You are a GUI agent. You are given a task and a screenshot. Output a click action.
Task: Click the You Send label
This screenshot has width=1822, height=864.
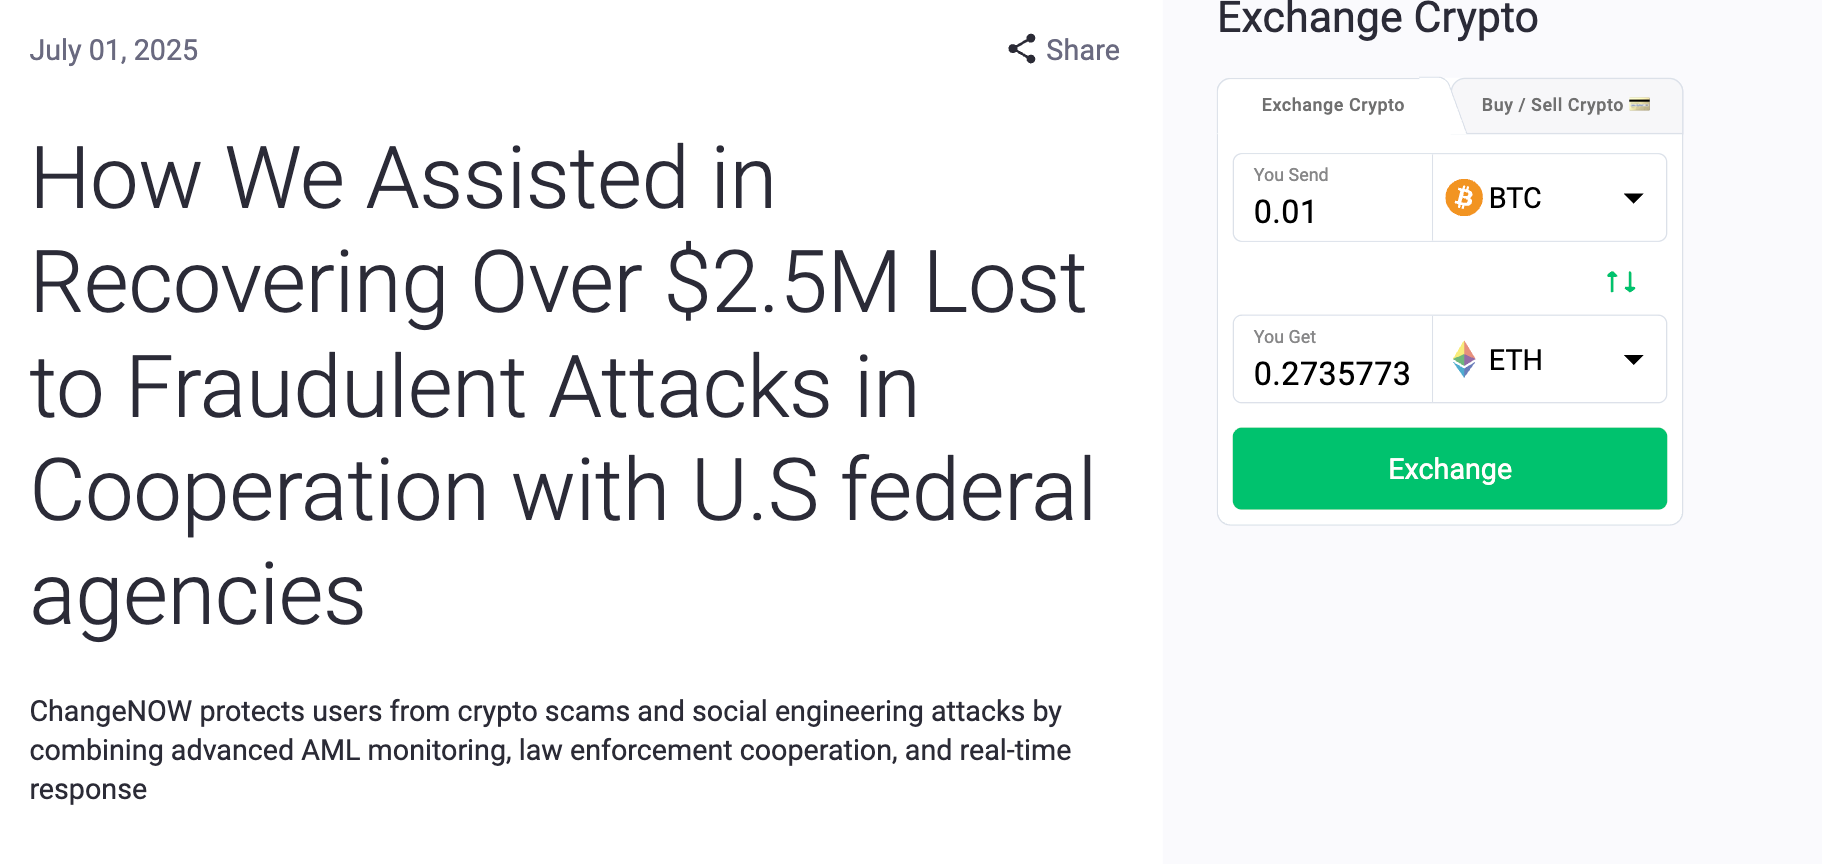point(1290,175)
